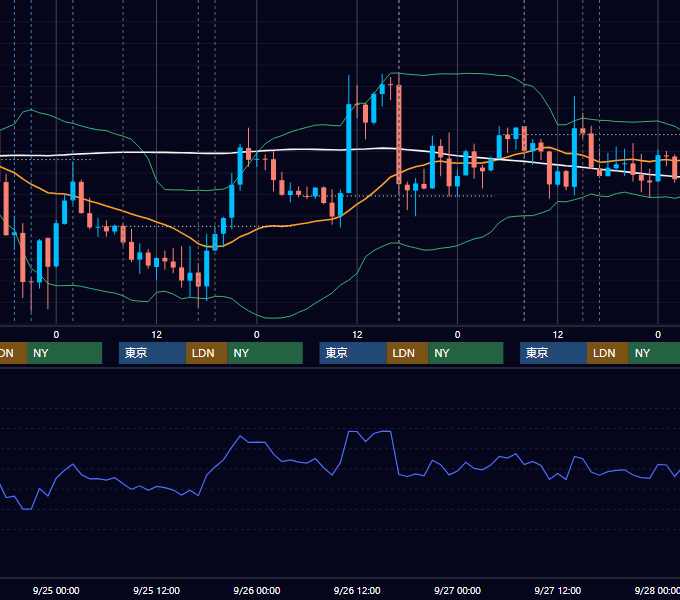Select the LDN session bar on 9/26
Viewport: 680px width, 600px height.
click(407, 353)
